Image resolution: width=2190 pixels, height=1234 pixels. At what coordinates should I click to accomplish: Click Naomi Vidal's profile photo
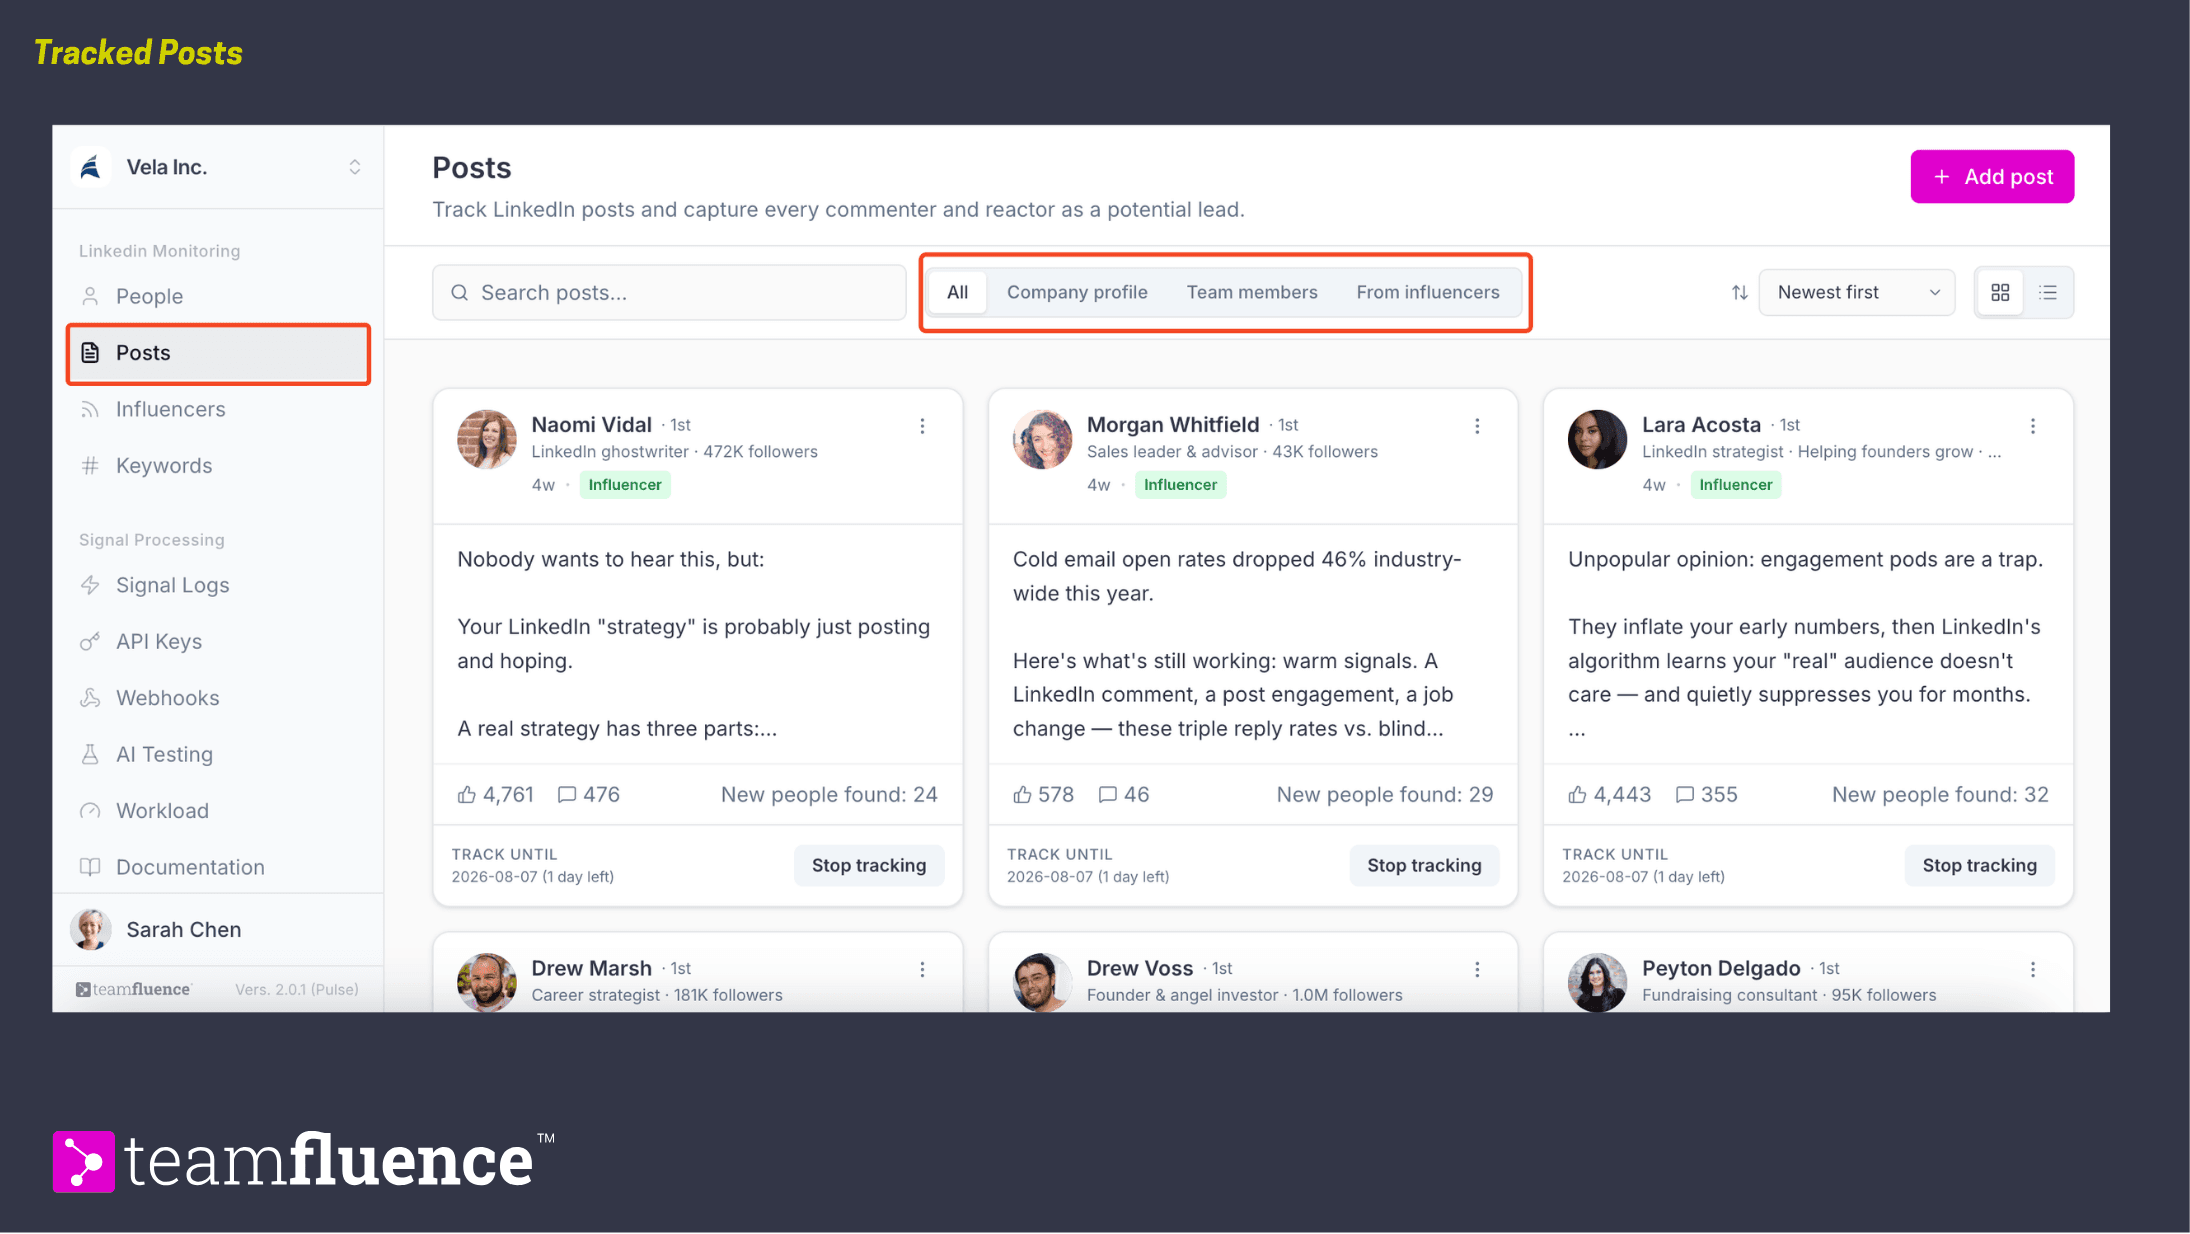click(x=487, y=439)
